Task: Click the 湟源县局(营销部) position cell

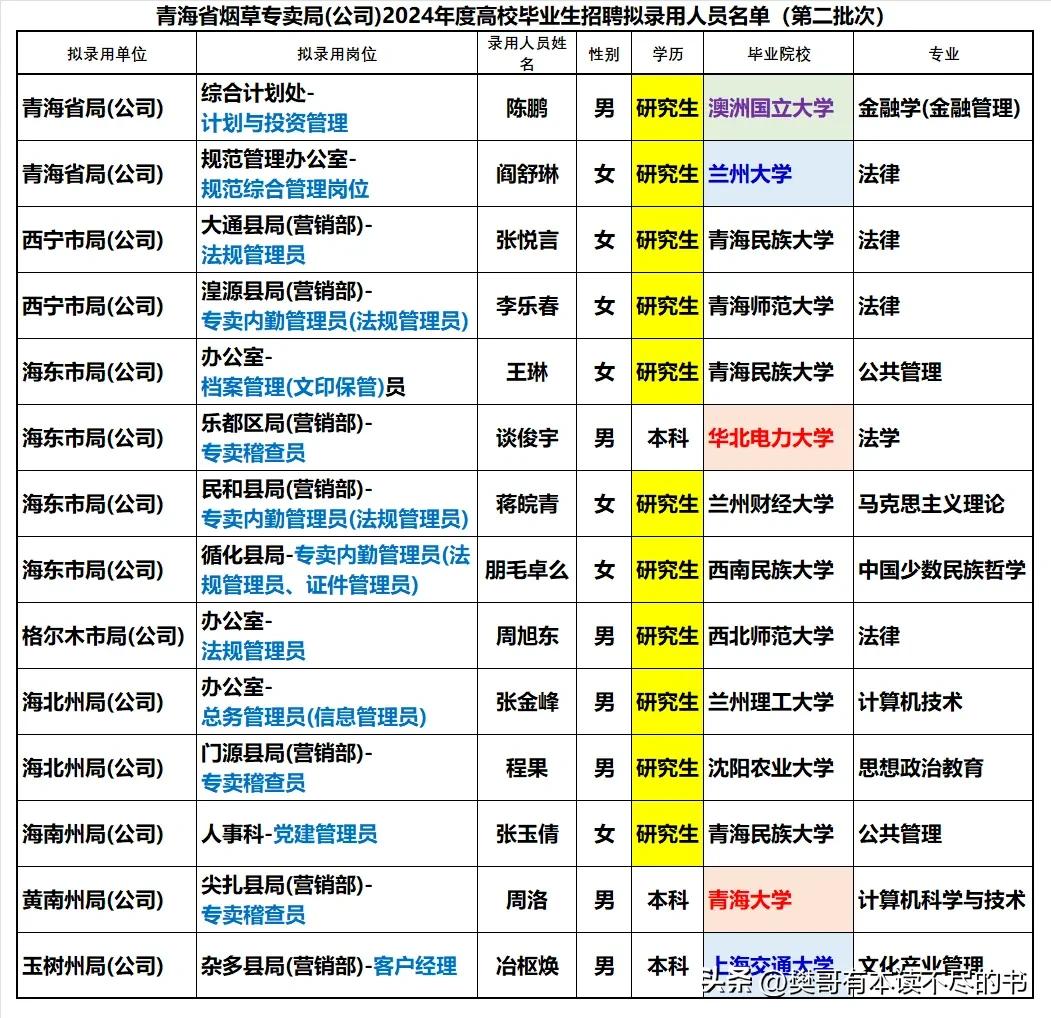Action: pos(336,306)
